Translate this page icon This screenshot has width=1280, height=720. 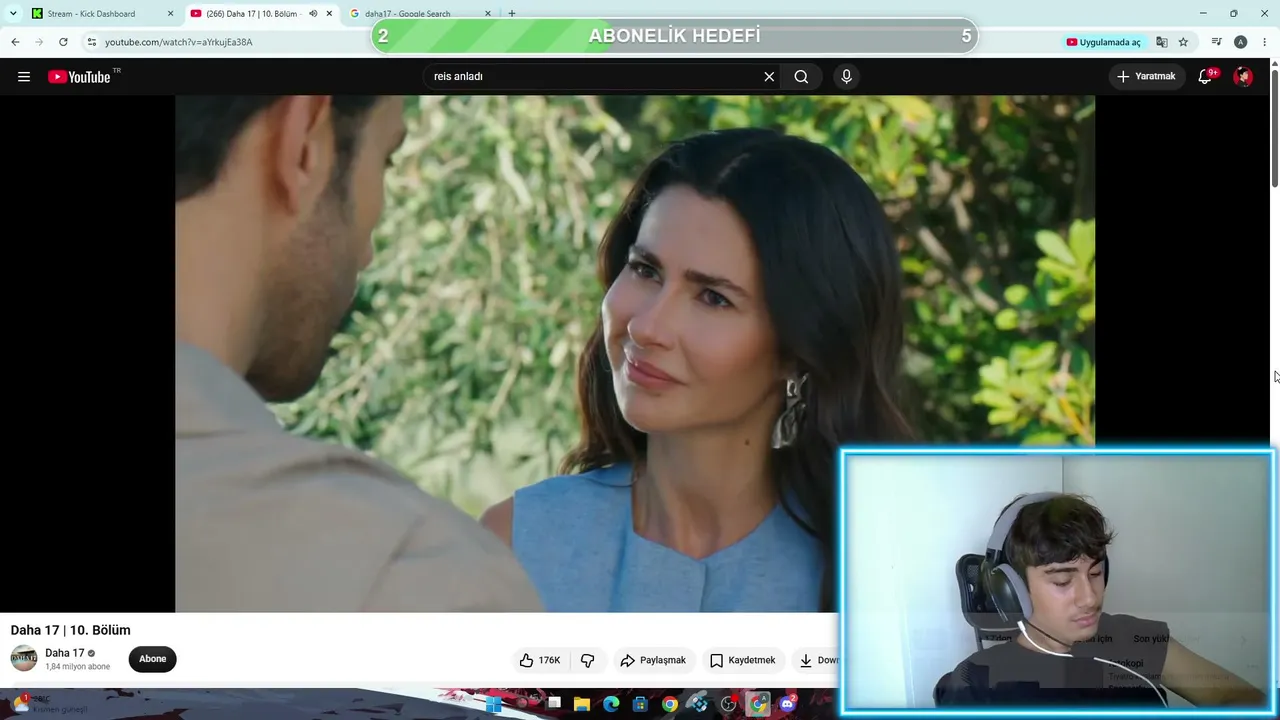pos(1162,42)
